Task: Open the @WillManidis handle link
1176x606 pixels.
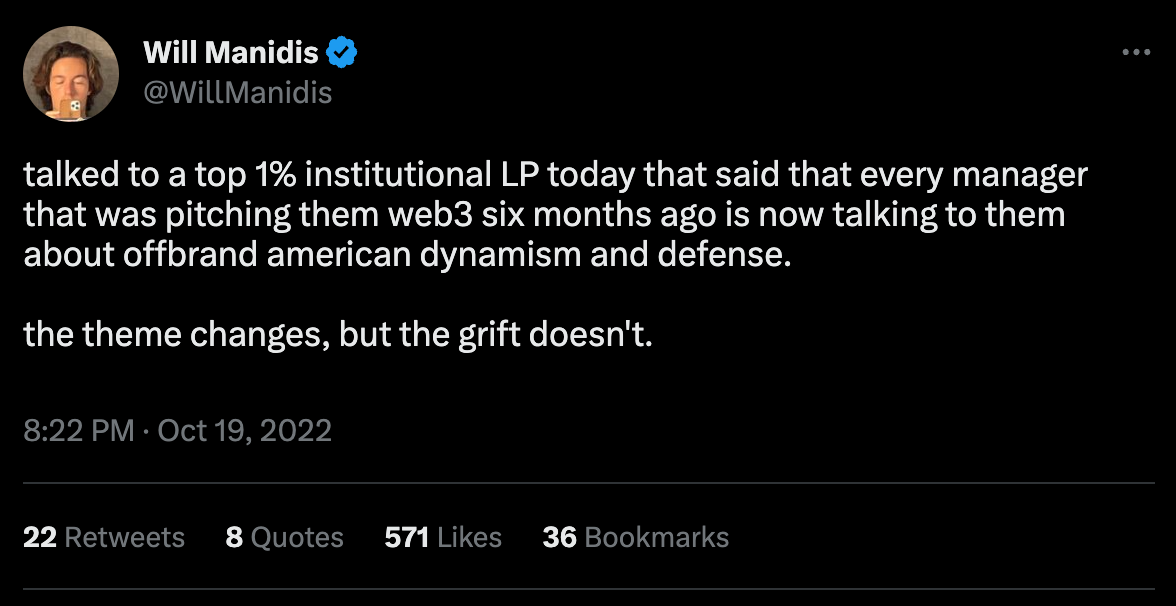Action: pyautogui.click(x=237, y=93)
